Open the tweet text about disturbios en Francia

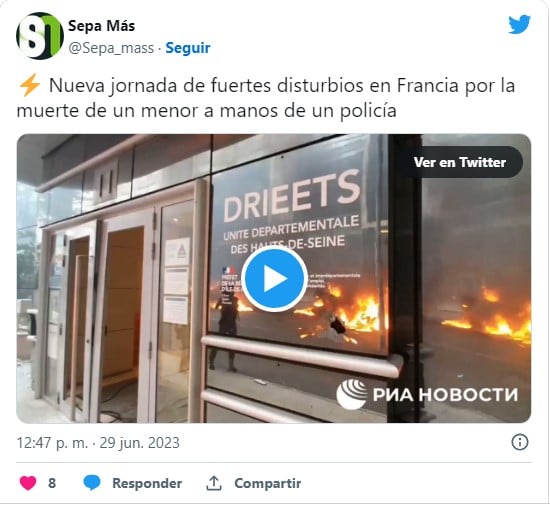click(266, 98)
